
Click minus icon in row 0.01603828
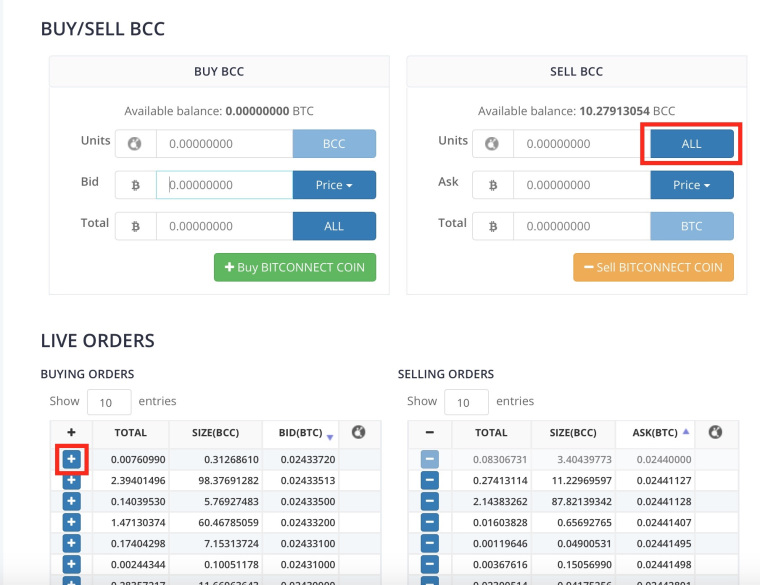pyautogui.click(x=429, y=522)
